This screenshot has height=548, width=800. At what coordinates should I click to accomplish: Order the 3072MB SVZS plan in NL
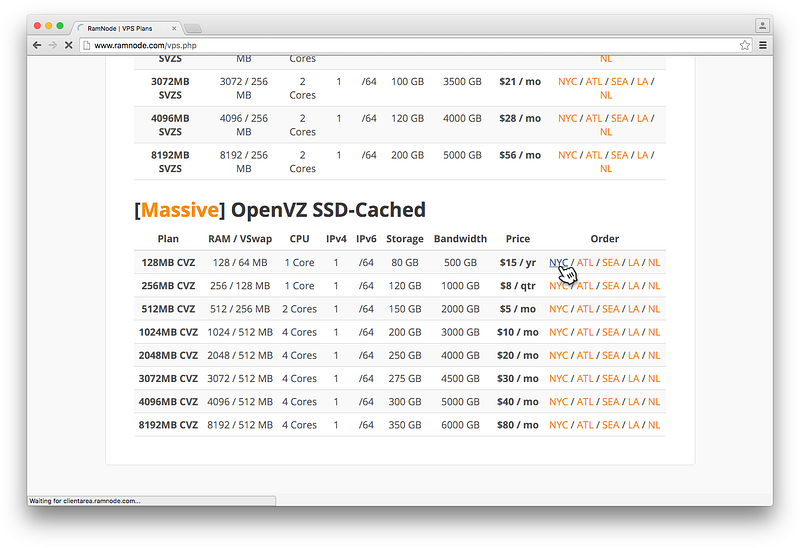[606, 95]
